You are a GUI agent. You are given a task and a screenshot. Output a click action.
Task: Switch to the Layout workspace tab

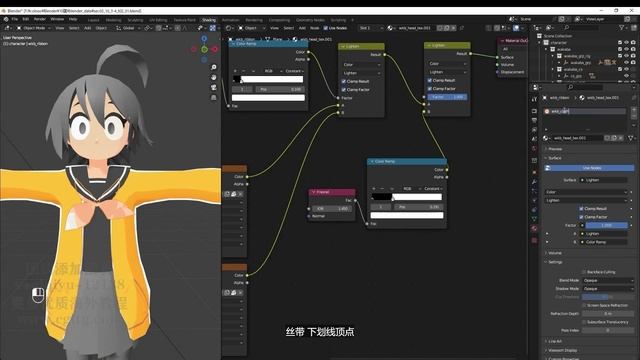coord(93,20)
